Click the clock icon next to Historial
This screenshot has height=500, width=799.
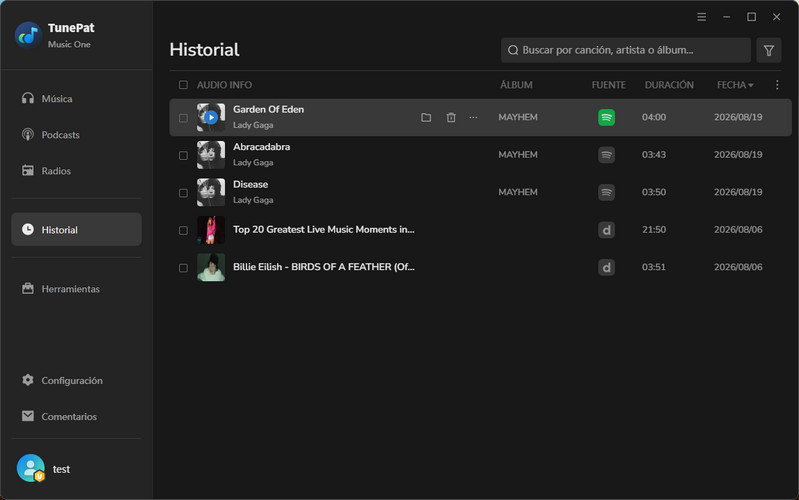pos(28,229)
